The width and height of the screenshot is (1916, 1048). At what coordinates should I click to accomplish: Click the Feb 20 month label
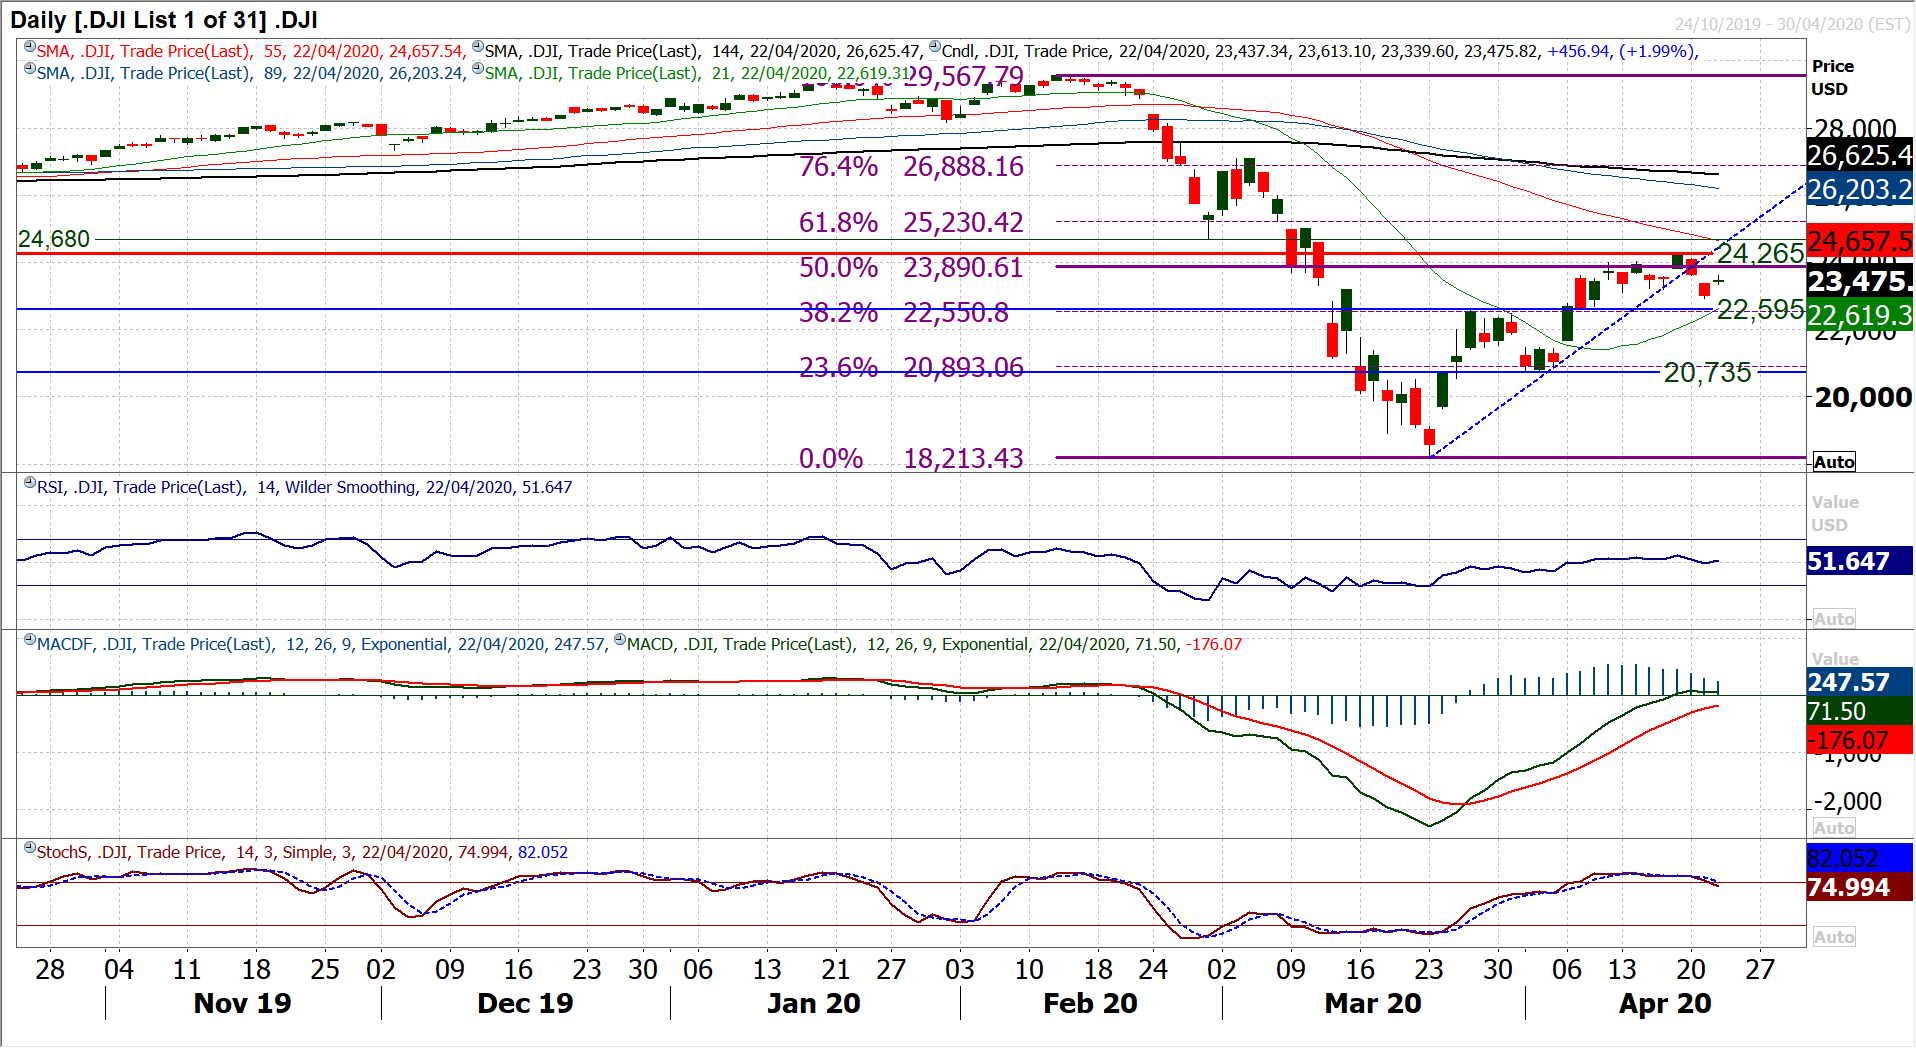pyautogui.click(x=1090, y=1003)
